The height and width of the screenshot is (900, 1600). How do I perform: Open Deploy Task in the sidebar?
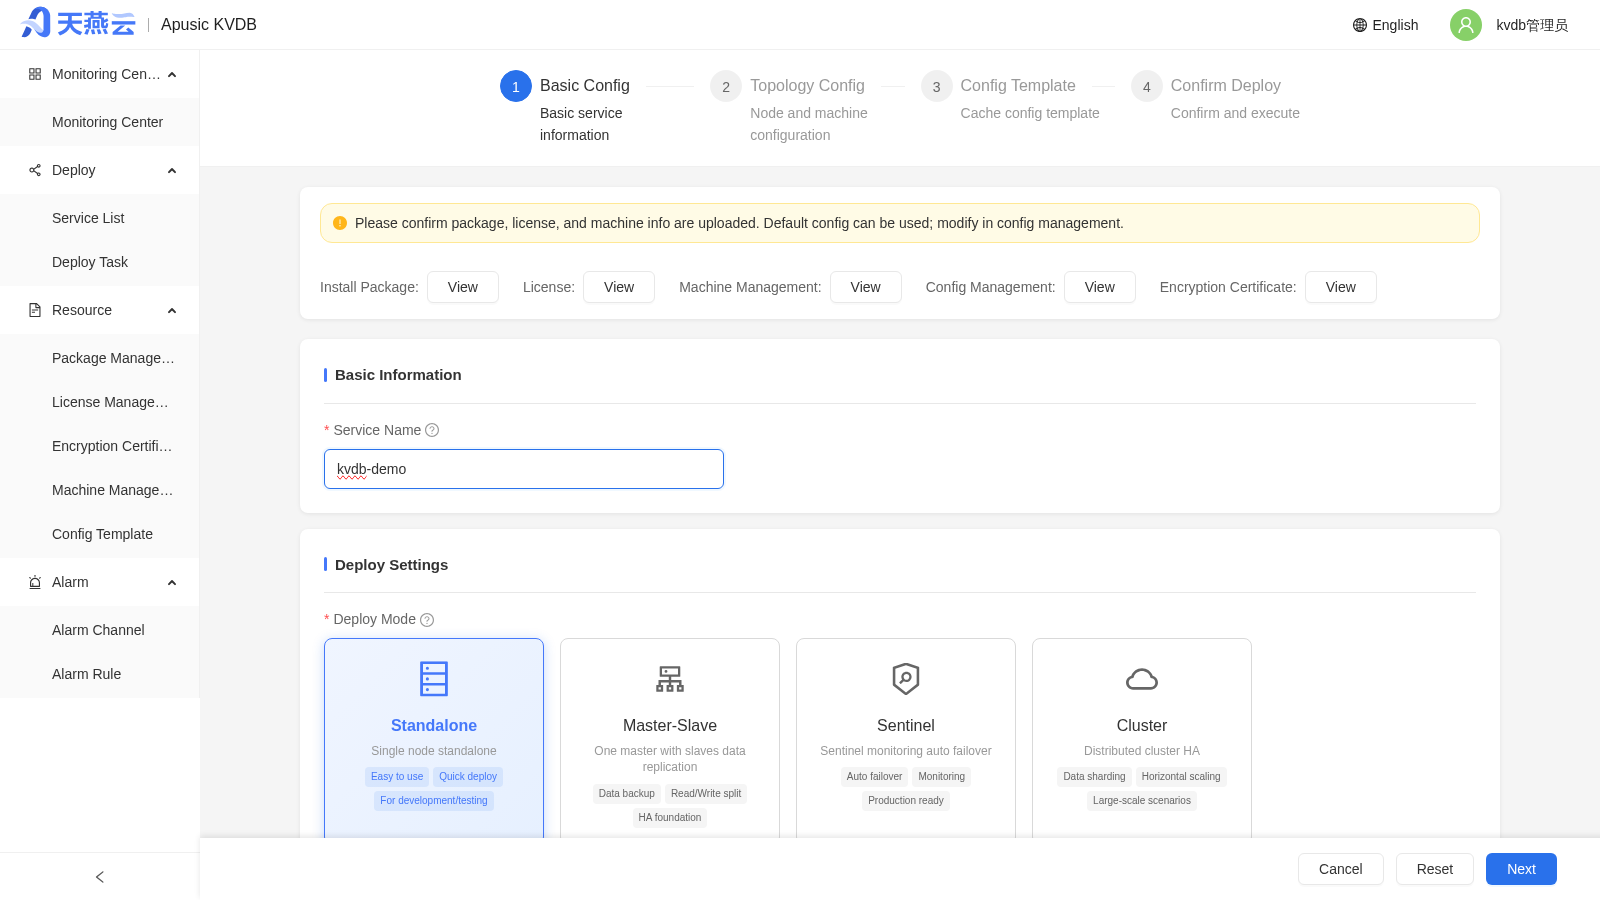pos(100,262)
